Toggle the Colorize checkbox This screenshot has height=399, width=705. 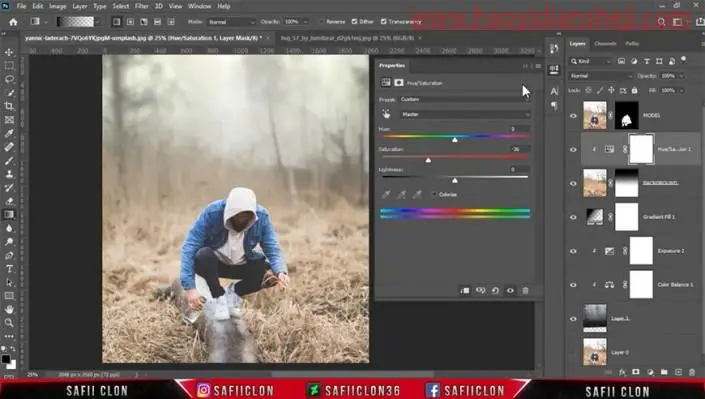[x=434, y=194]
